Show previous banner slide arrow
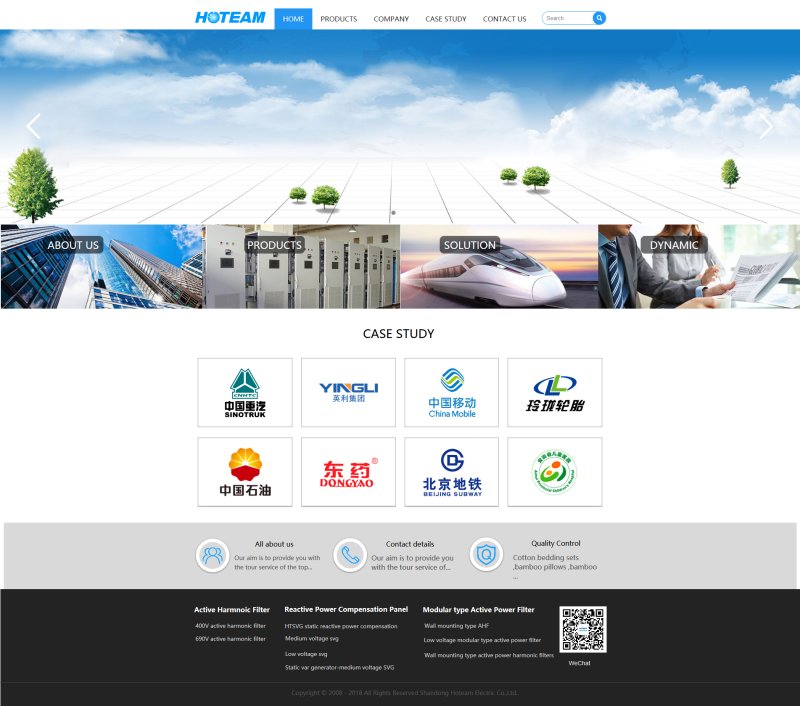 [x=33, y=126]
